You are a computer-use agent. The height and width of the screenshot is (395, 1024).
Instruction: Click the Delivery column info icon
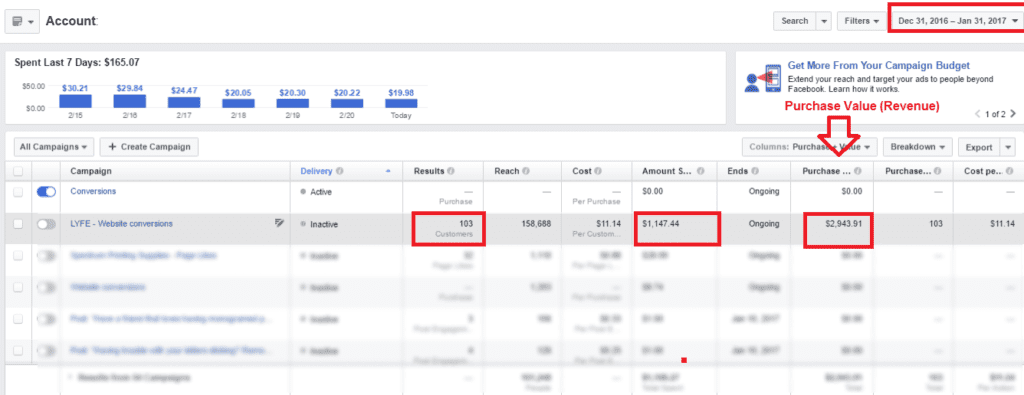click(340, 171)
